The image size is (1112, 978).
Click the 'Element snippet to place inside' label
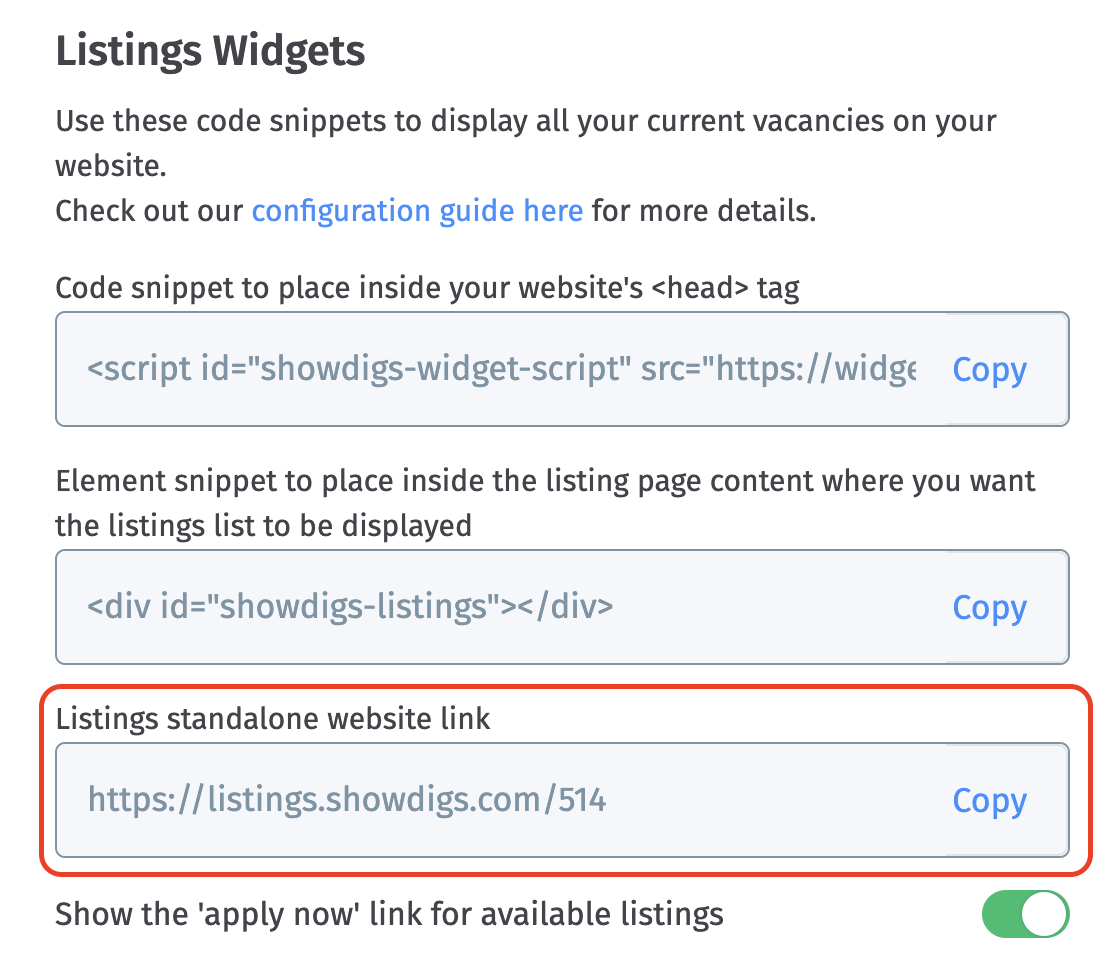click(545, 481)
